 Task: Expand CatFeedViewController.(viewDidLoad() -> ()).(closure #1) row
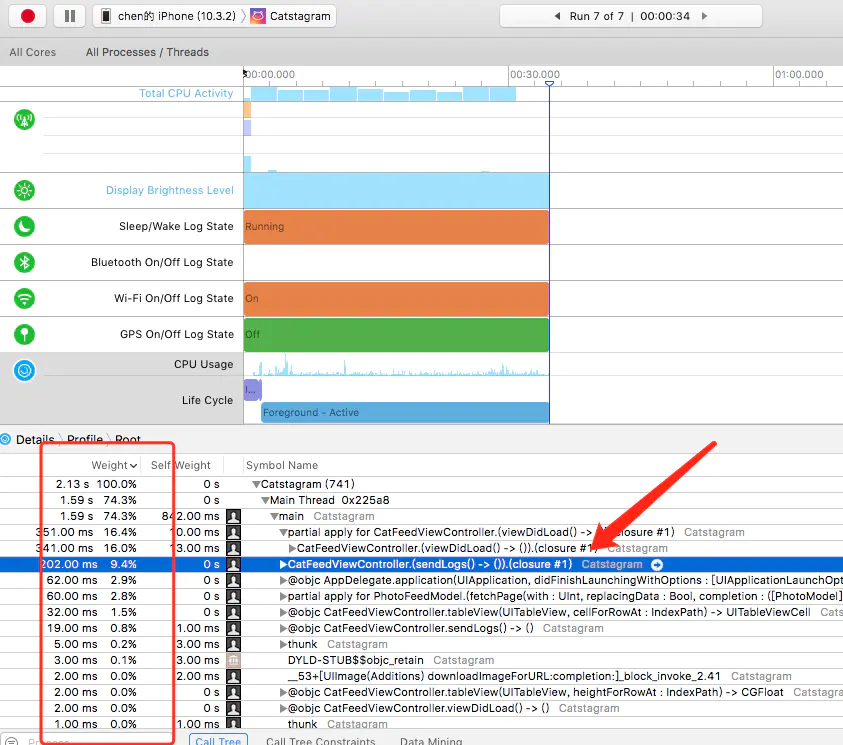(x=292, y=548)
